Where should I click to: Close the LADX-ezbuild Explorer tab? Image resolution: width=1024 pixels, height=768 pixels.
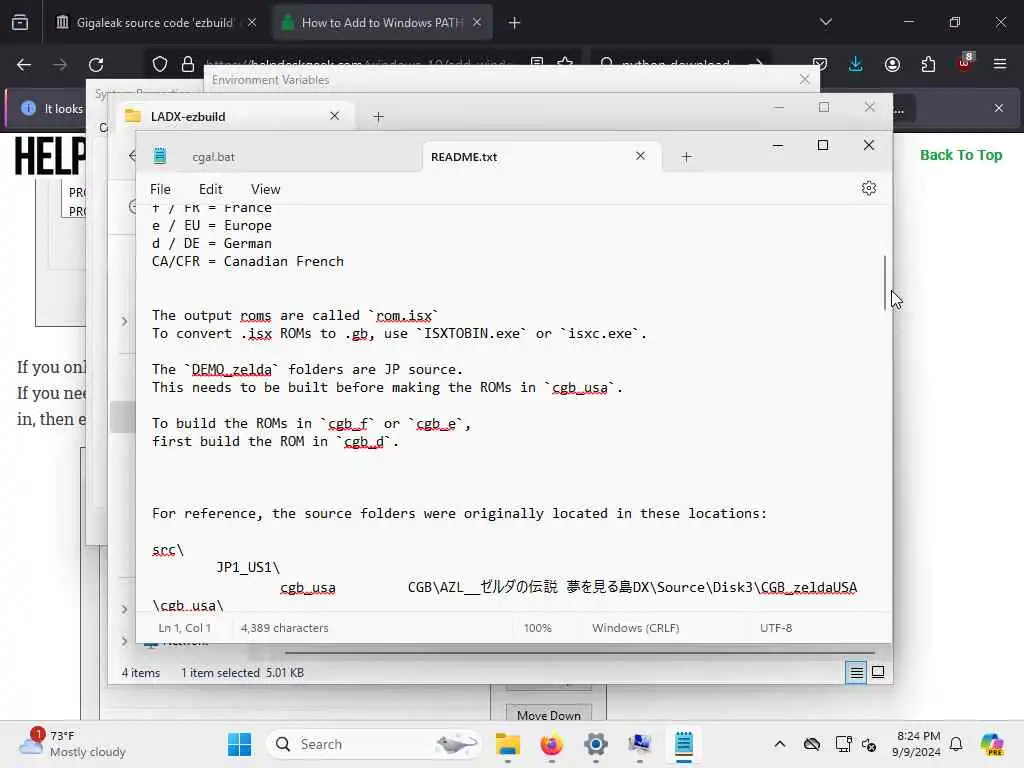(x=334, y=116)
